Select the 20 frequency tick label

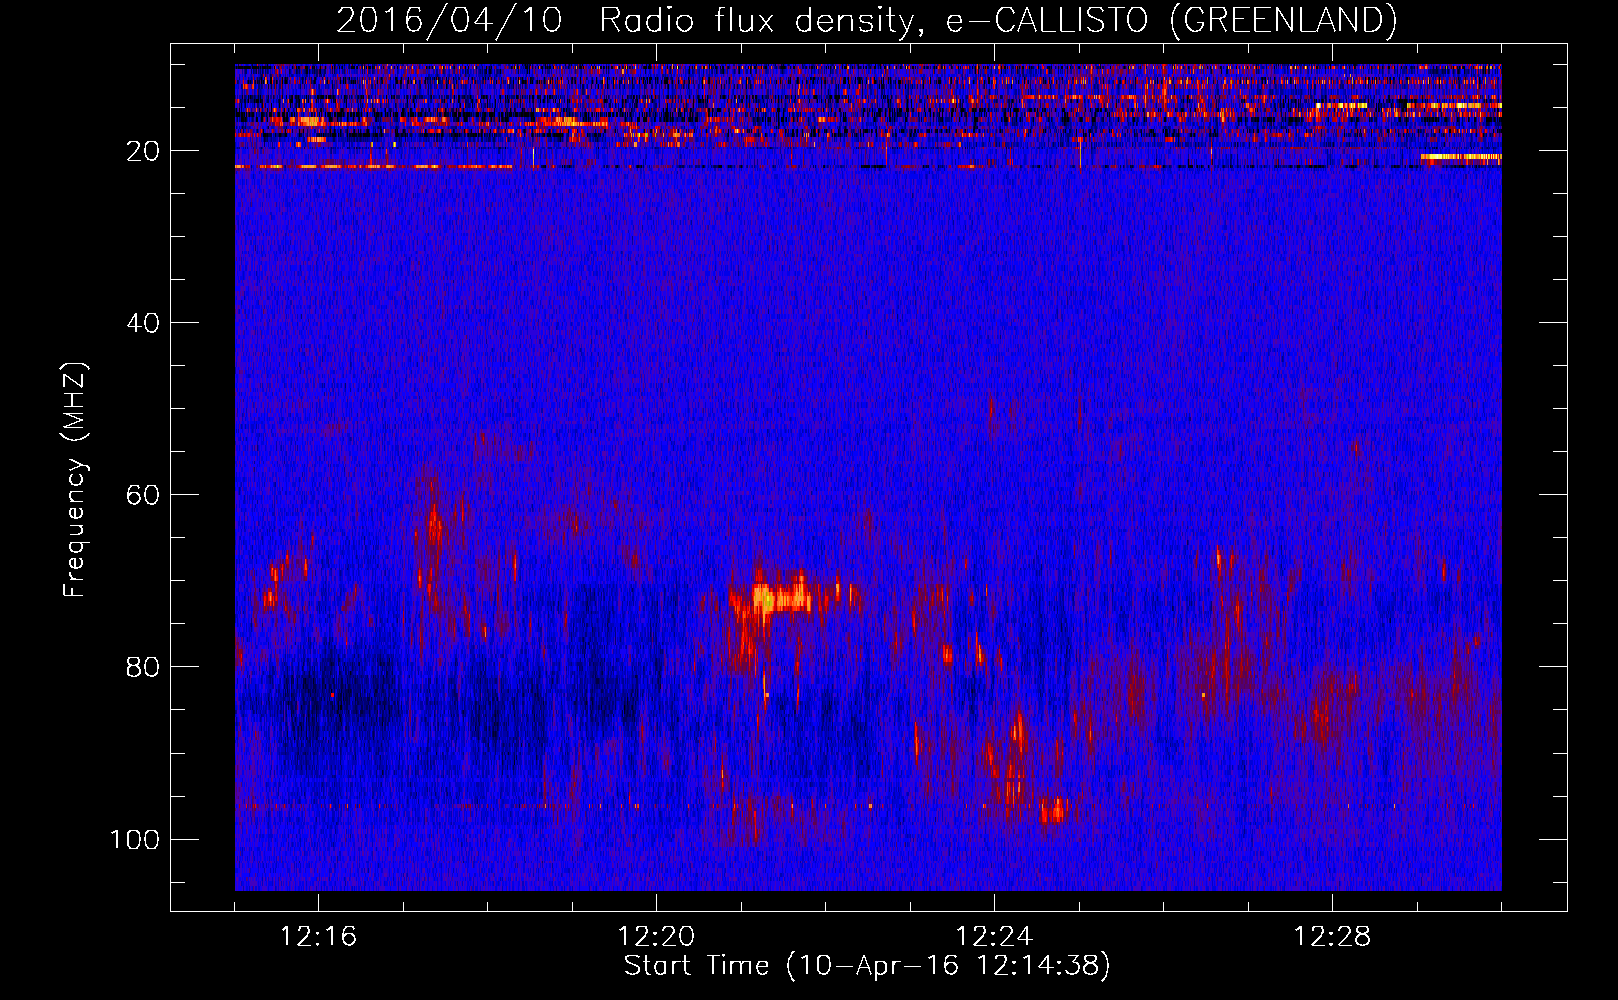pyautogui.click(x=144, y=151)
